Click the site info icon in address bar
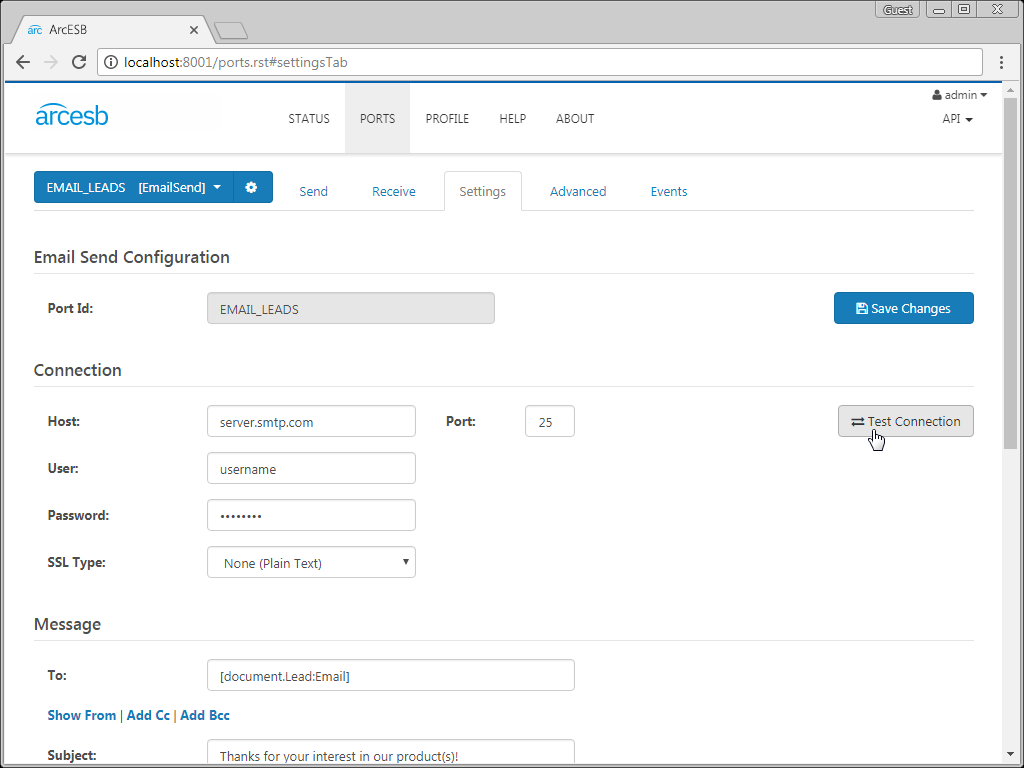The height and width of the screenshot is (768, 1024). pos(111,62)
